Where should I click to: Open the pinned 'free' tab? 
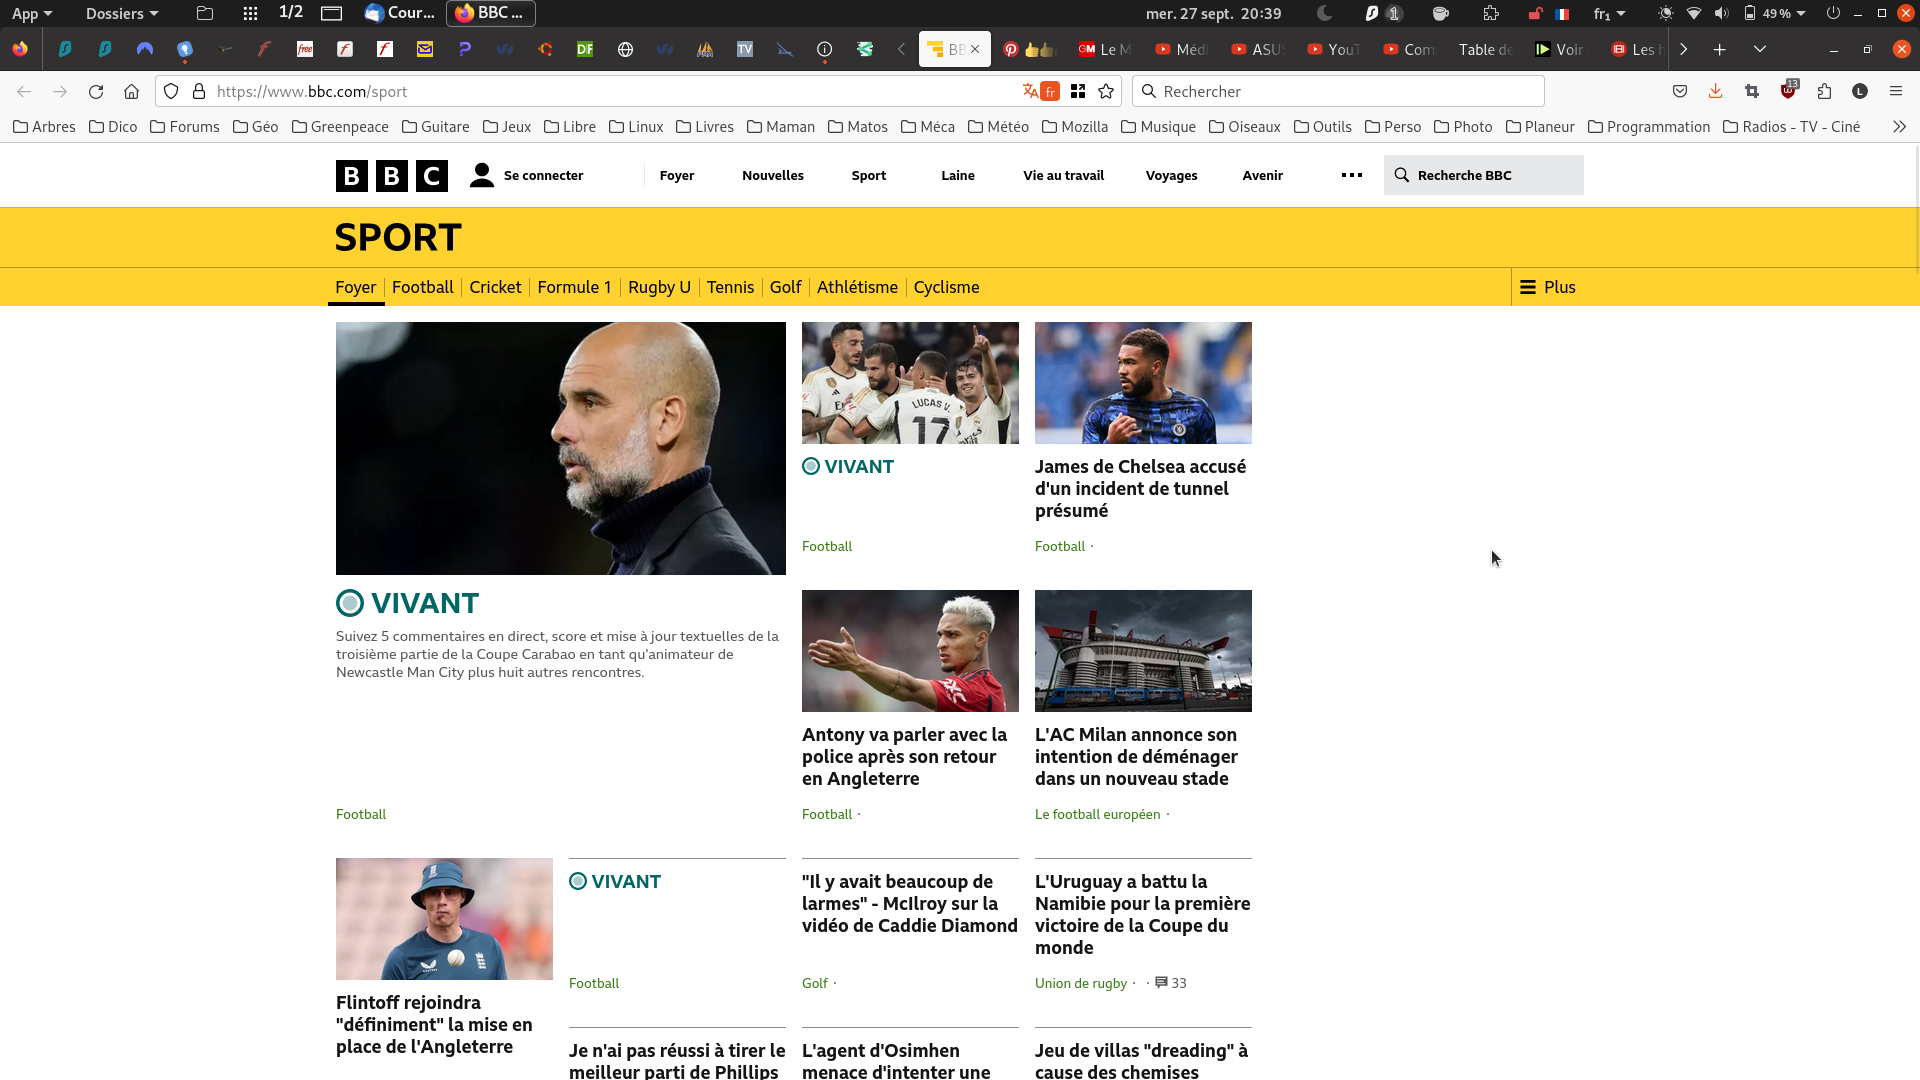305,49
